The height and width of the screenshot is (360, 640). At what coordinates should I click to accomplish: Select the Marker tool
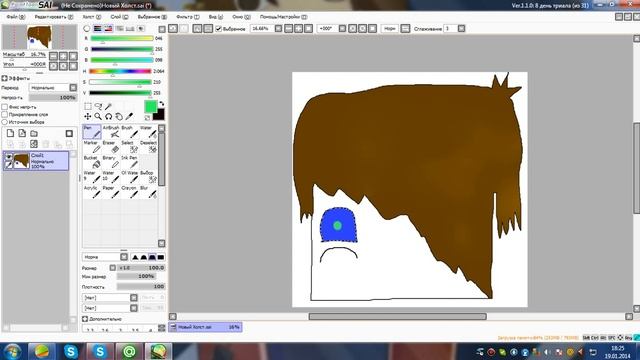92,147
